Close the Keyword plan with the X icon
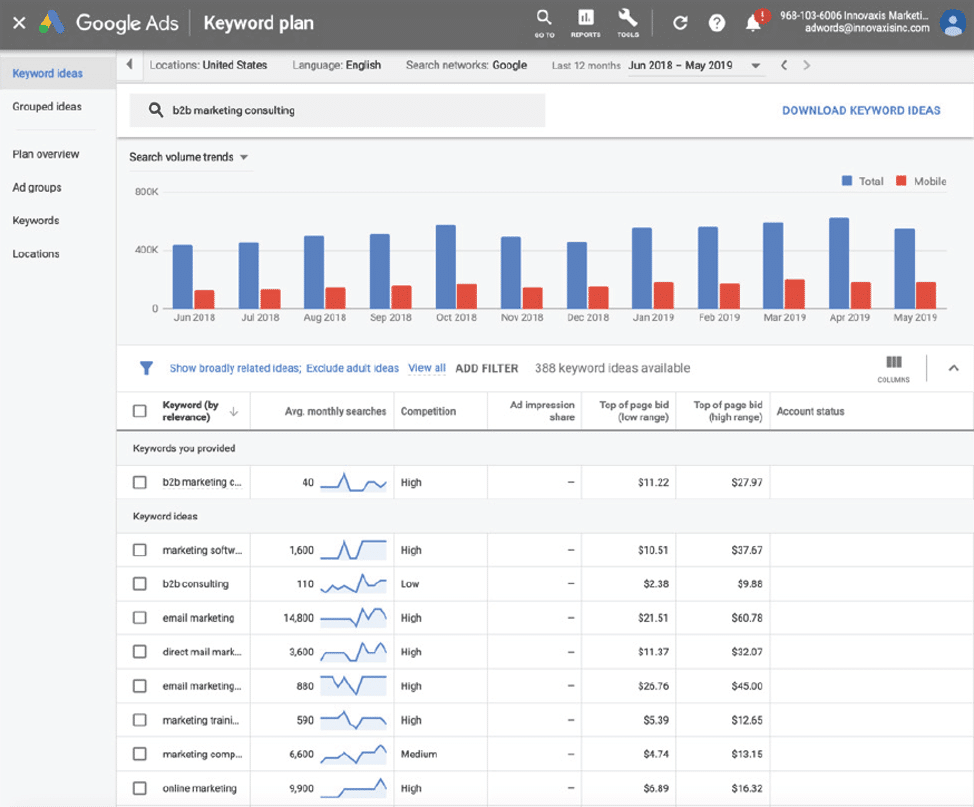 [x=19, y=23]
